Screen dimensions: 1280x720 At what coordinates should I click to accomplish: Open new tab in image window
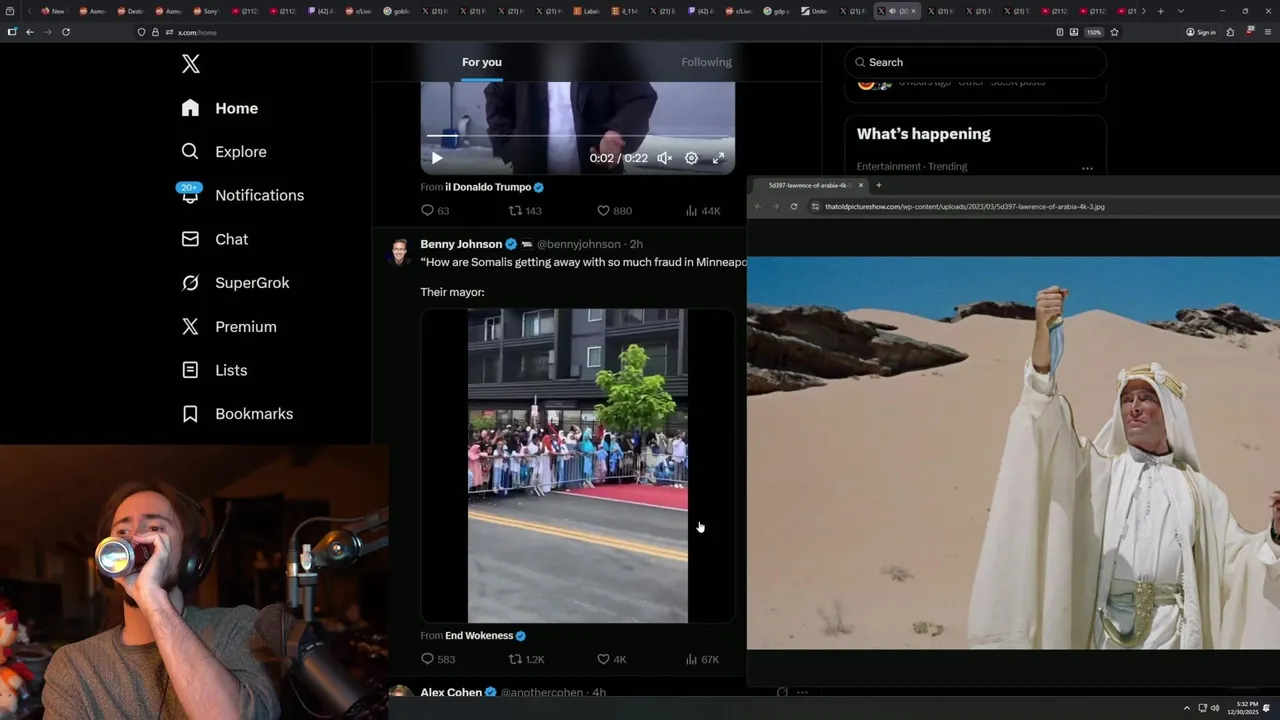click(x=879, y=185)
